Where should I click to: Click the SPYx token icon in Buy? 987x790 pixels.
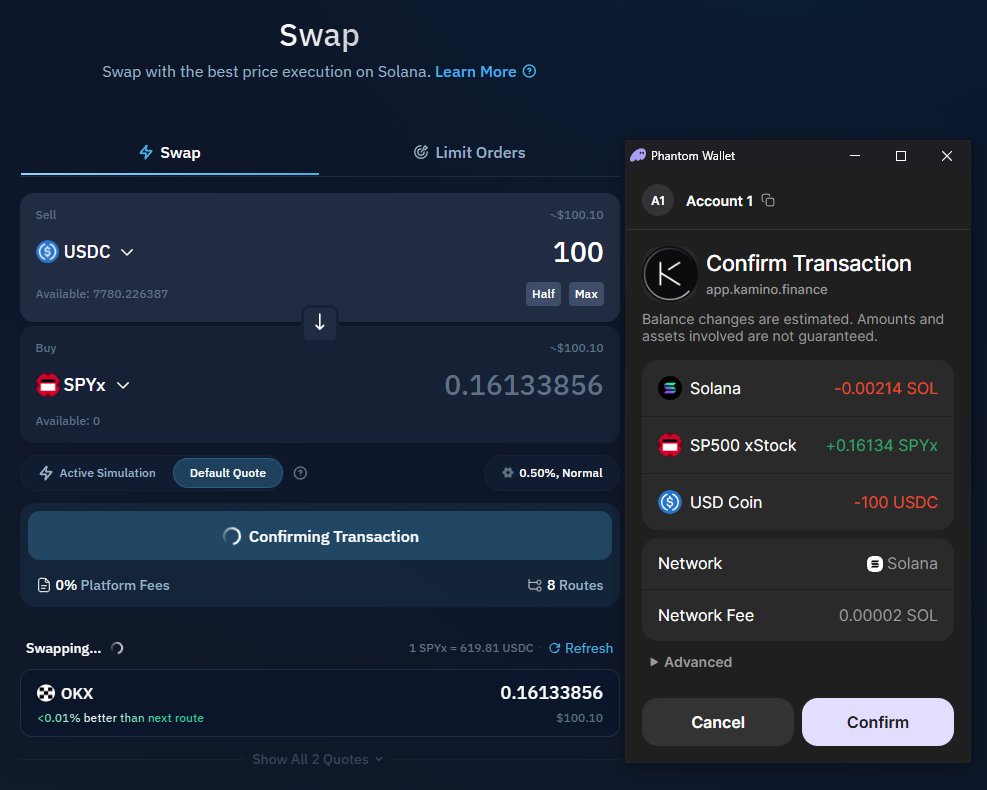(47, 385)
